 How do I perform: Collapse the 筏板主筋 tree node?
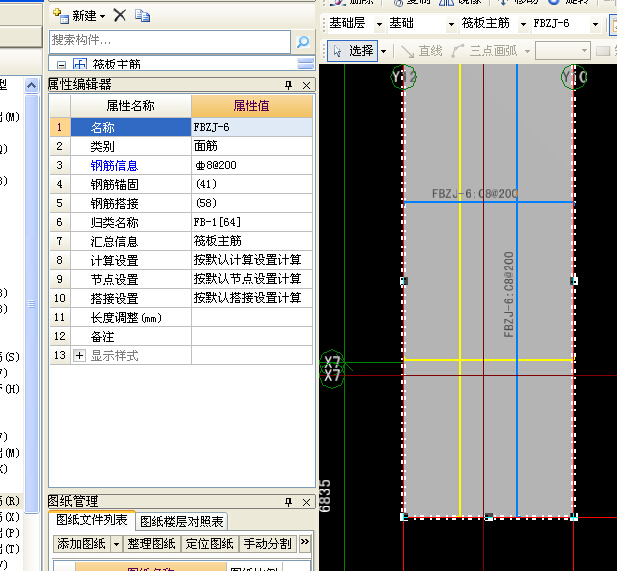[61, 65]
